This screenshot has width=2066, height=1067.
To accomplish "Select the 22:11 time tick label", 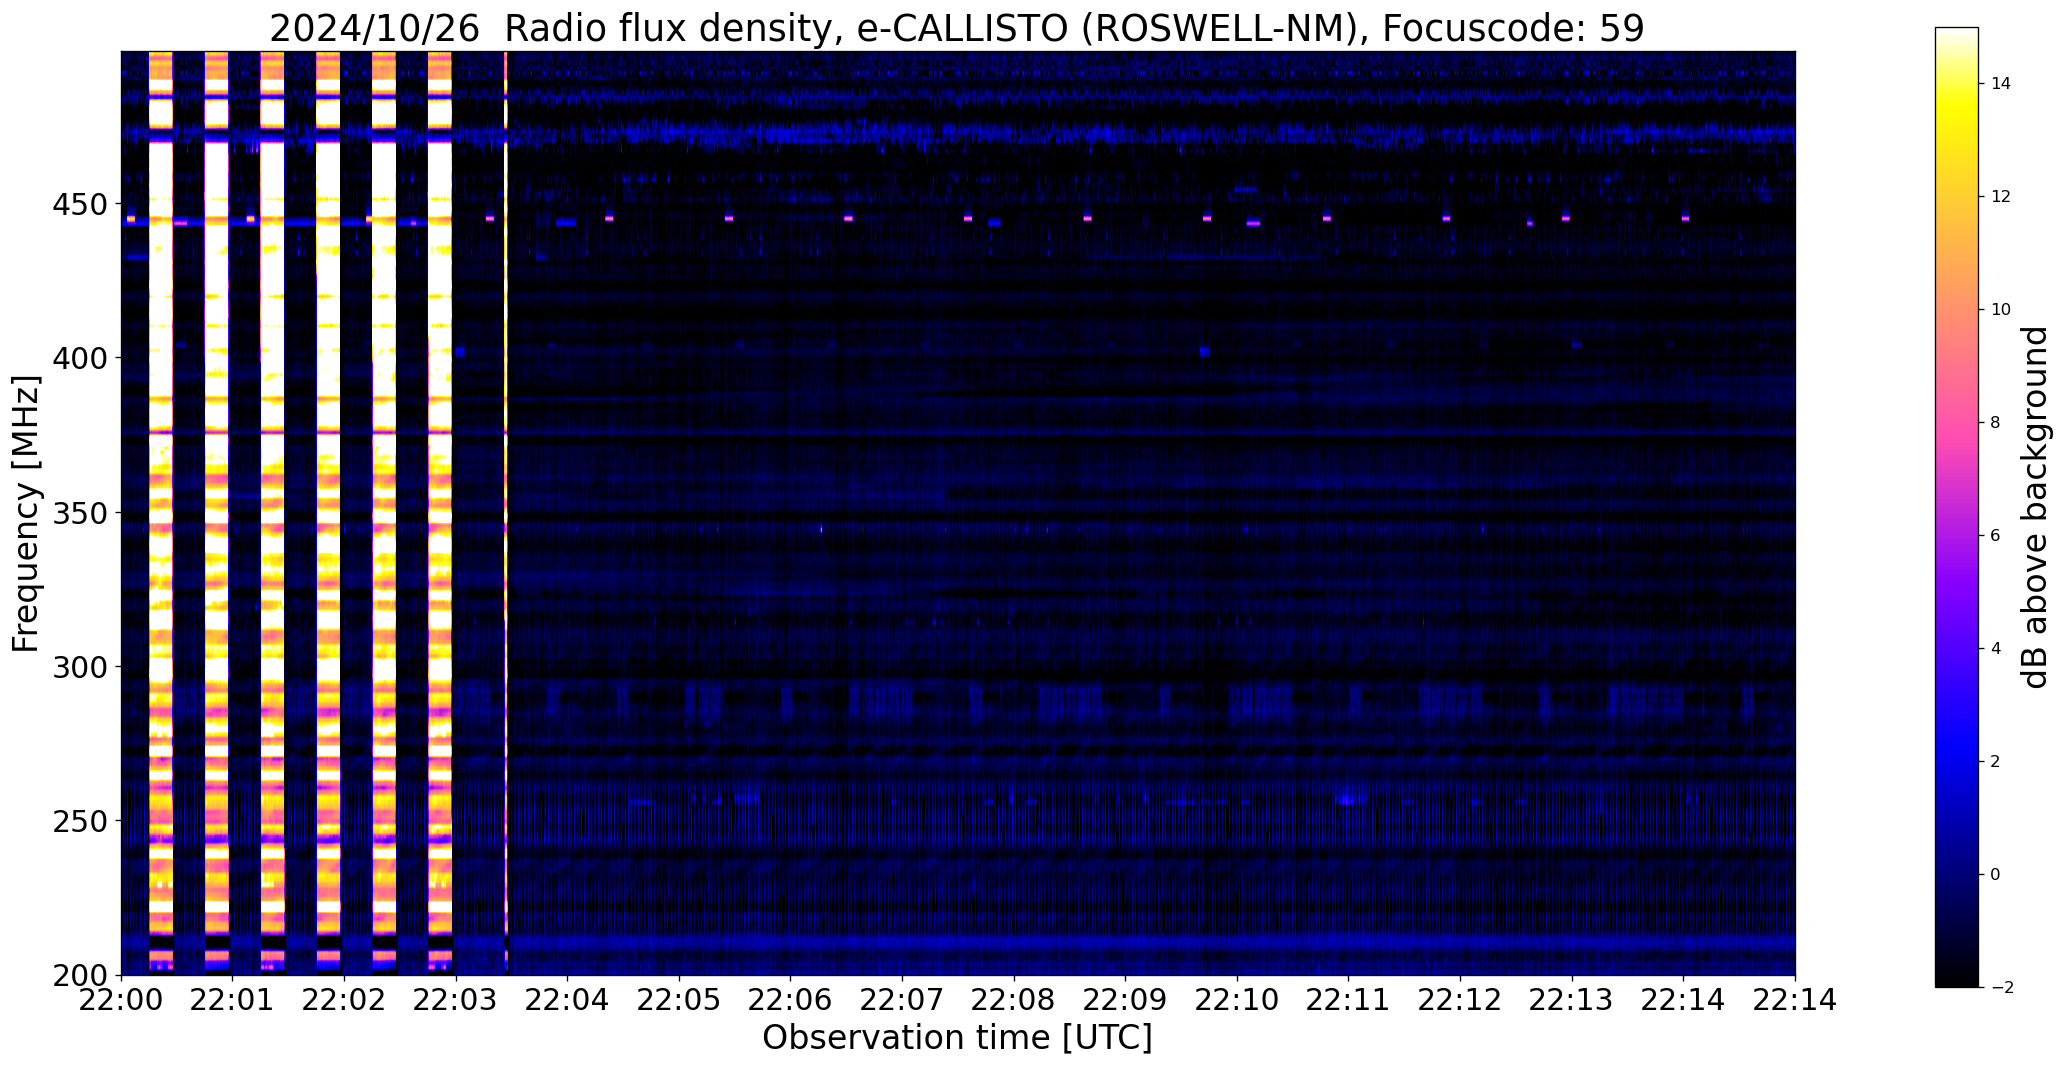I will click(1349, 1000).
